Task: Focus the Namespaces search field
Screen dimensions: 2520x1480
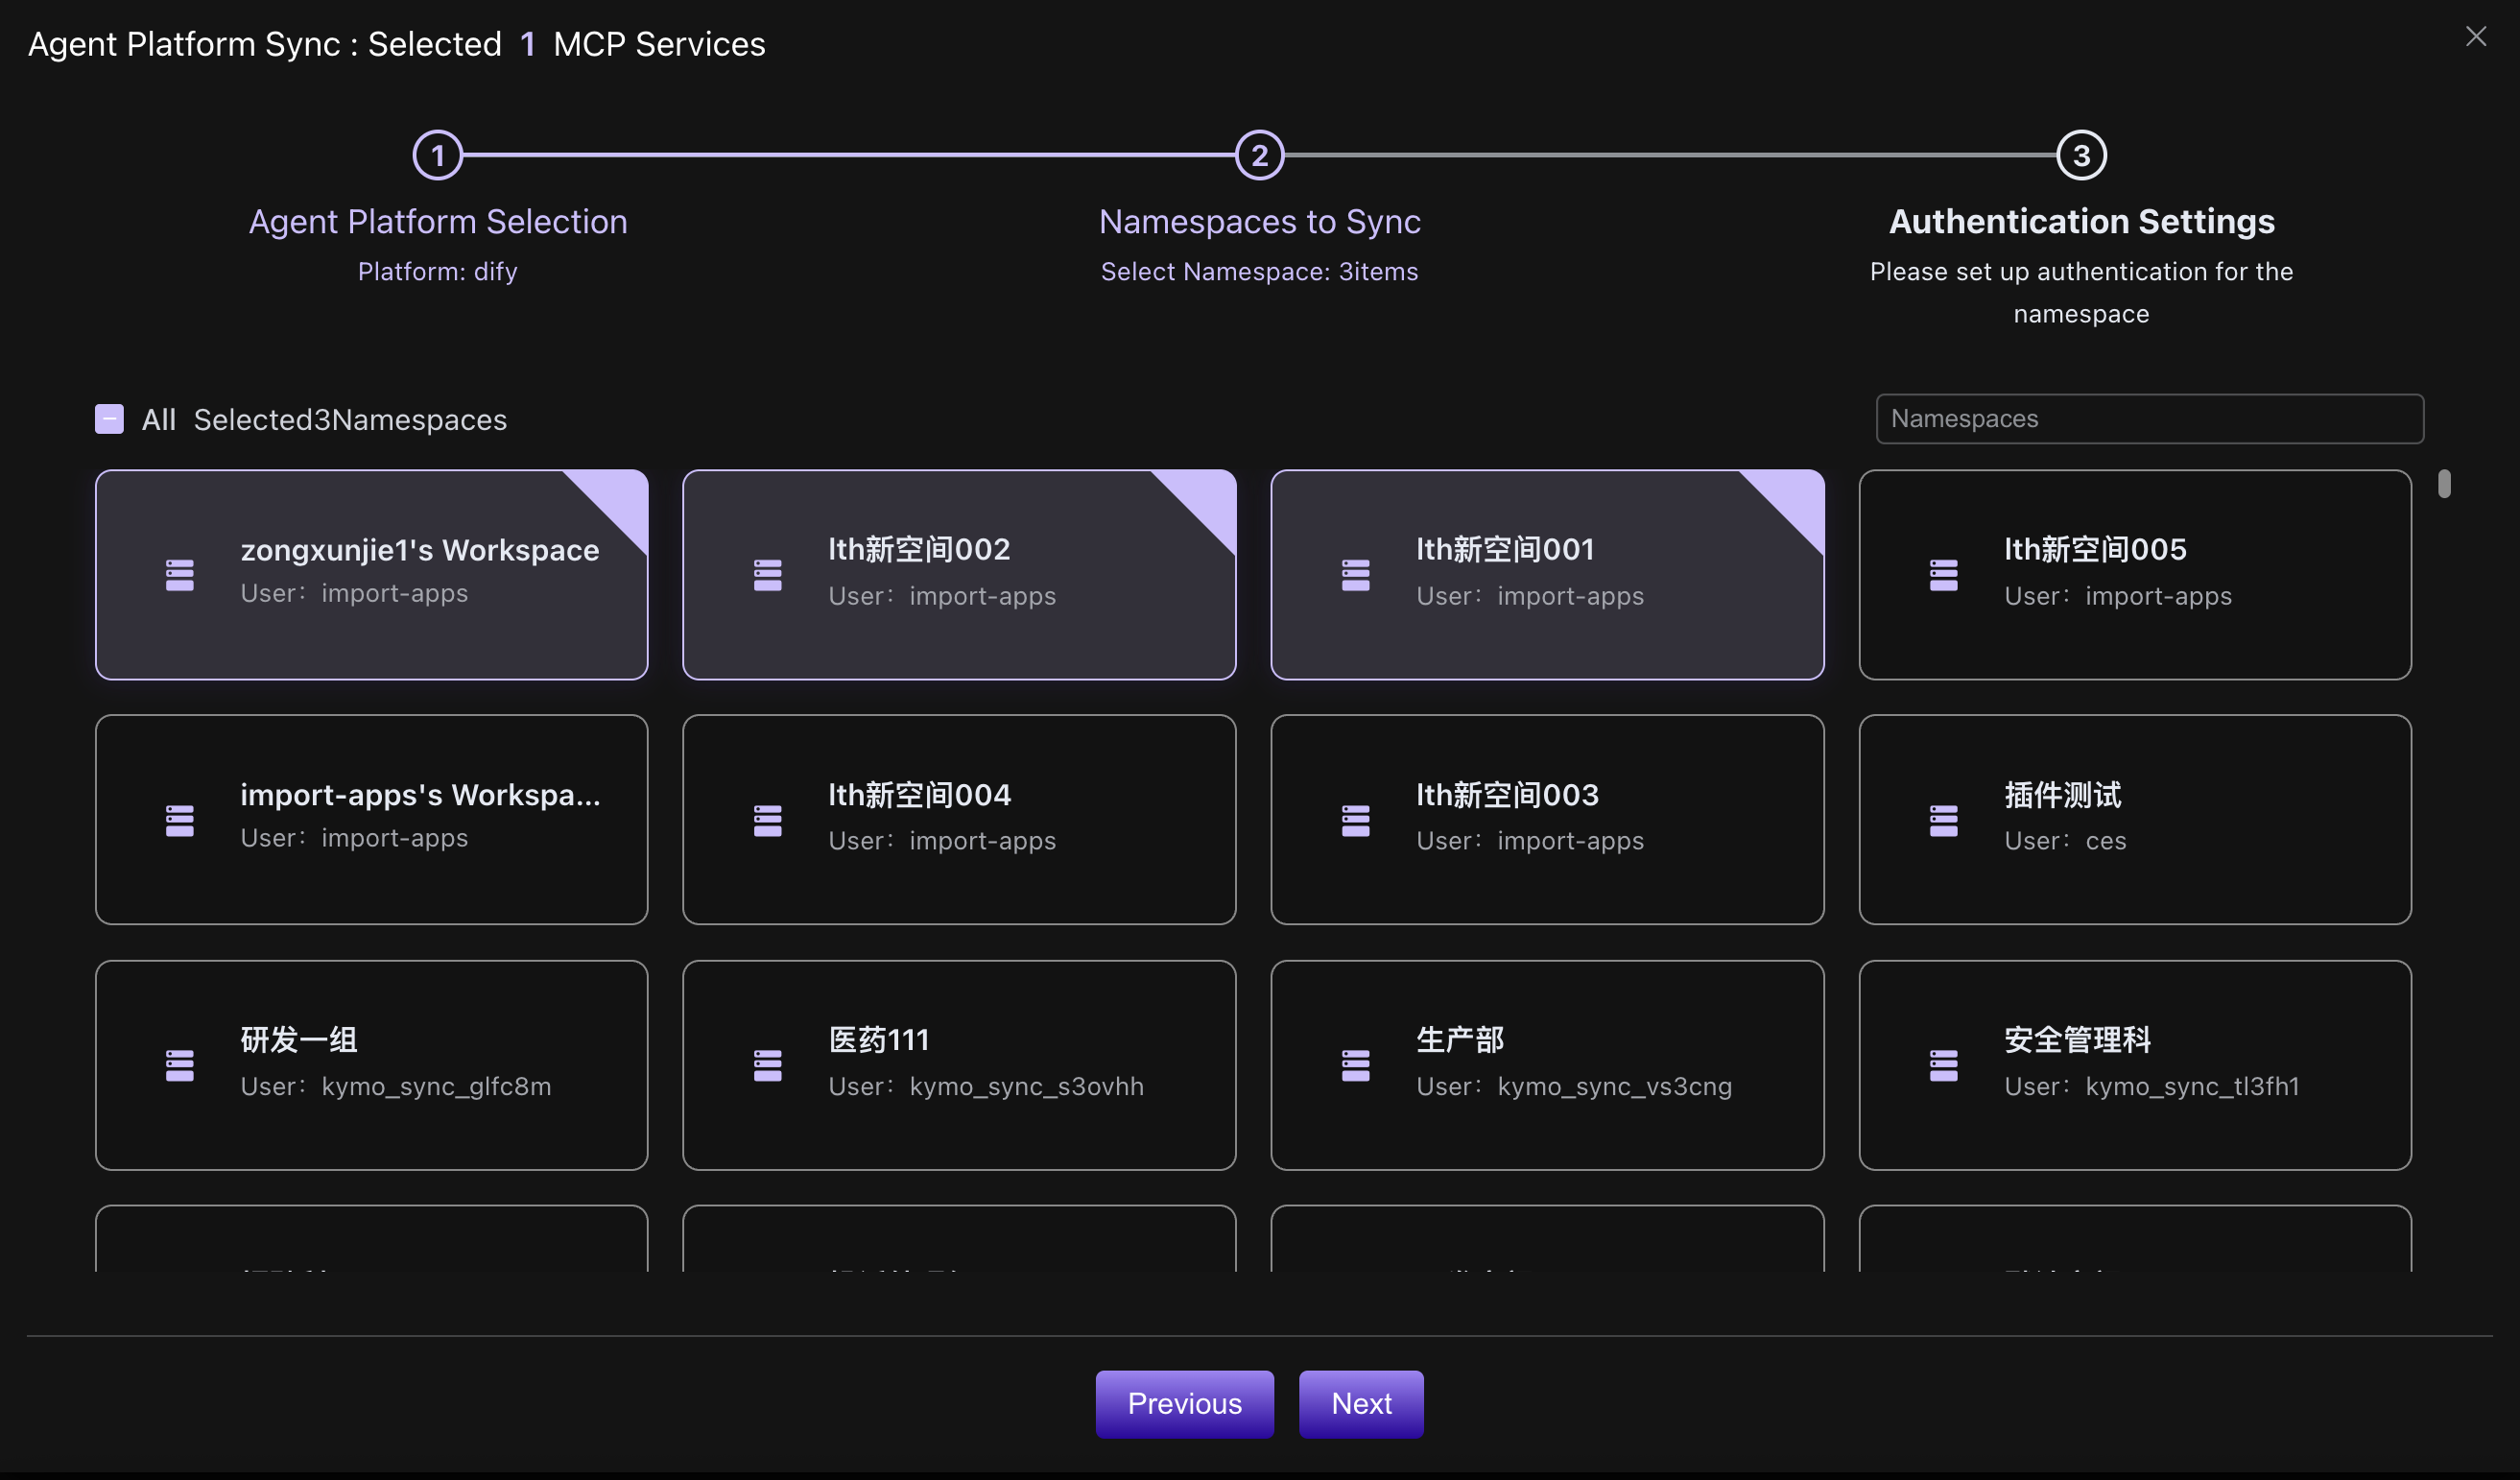Action: click(2149, 419)
